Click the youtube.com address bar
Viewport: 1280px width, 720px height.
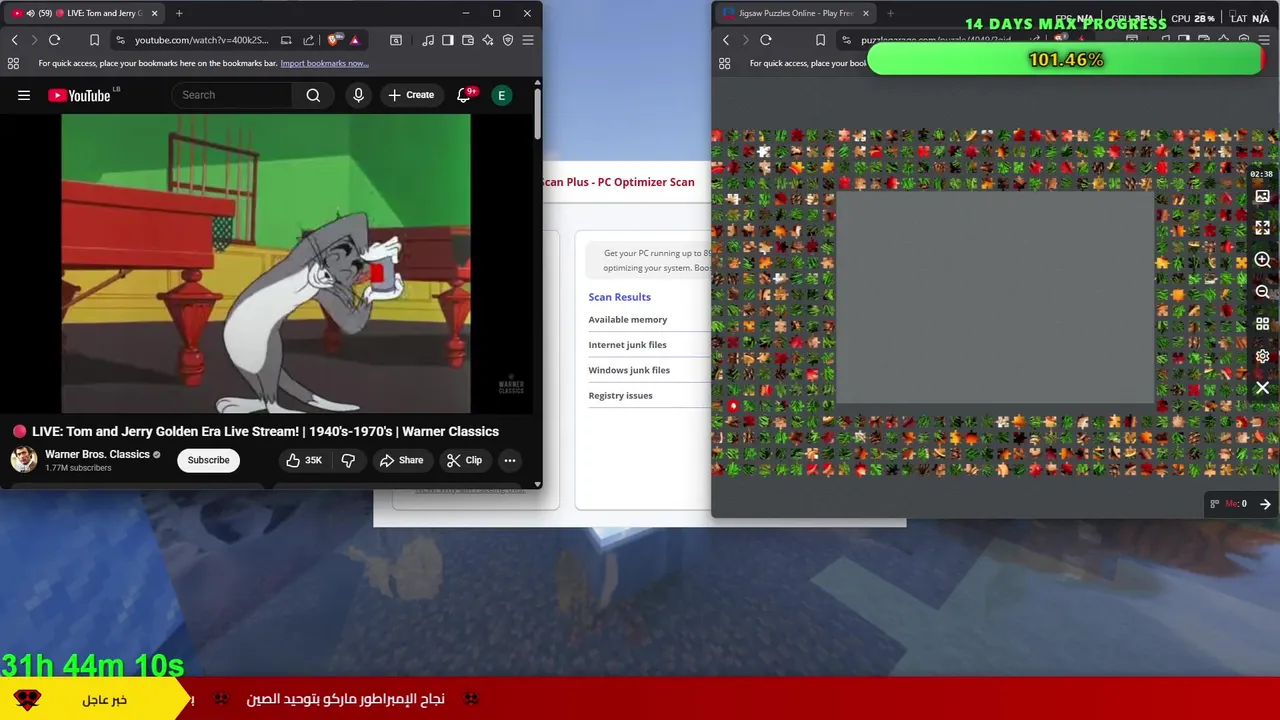click(201, 40)
